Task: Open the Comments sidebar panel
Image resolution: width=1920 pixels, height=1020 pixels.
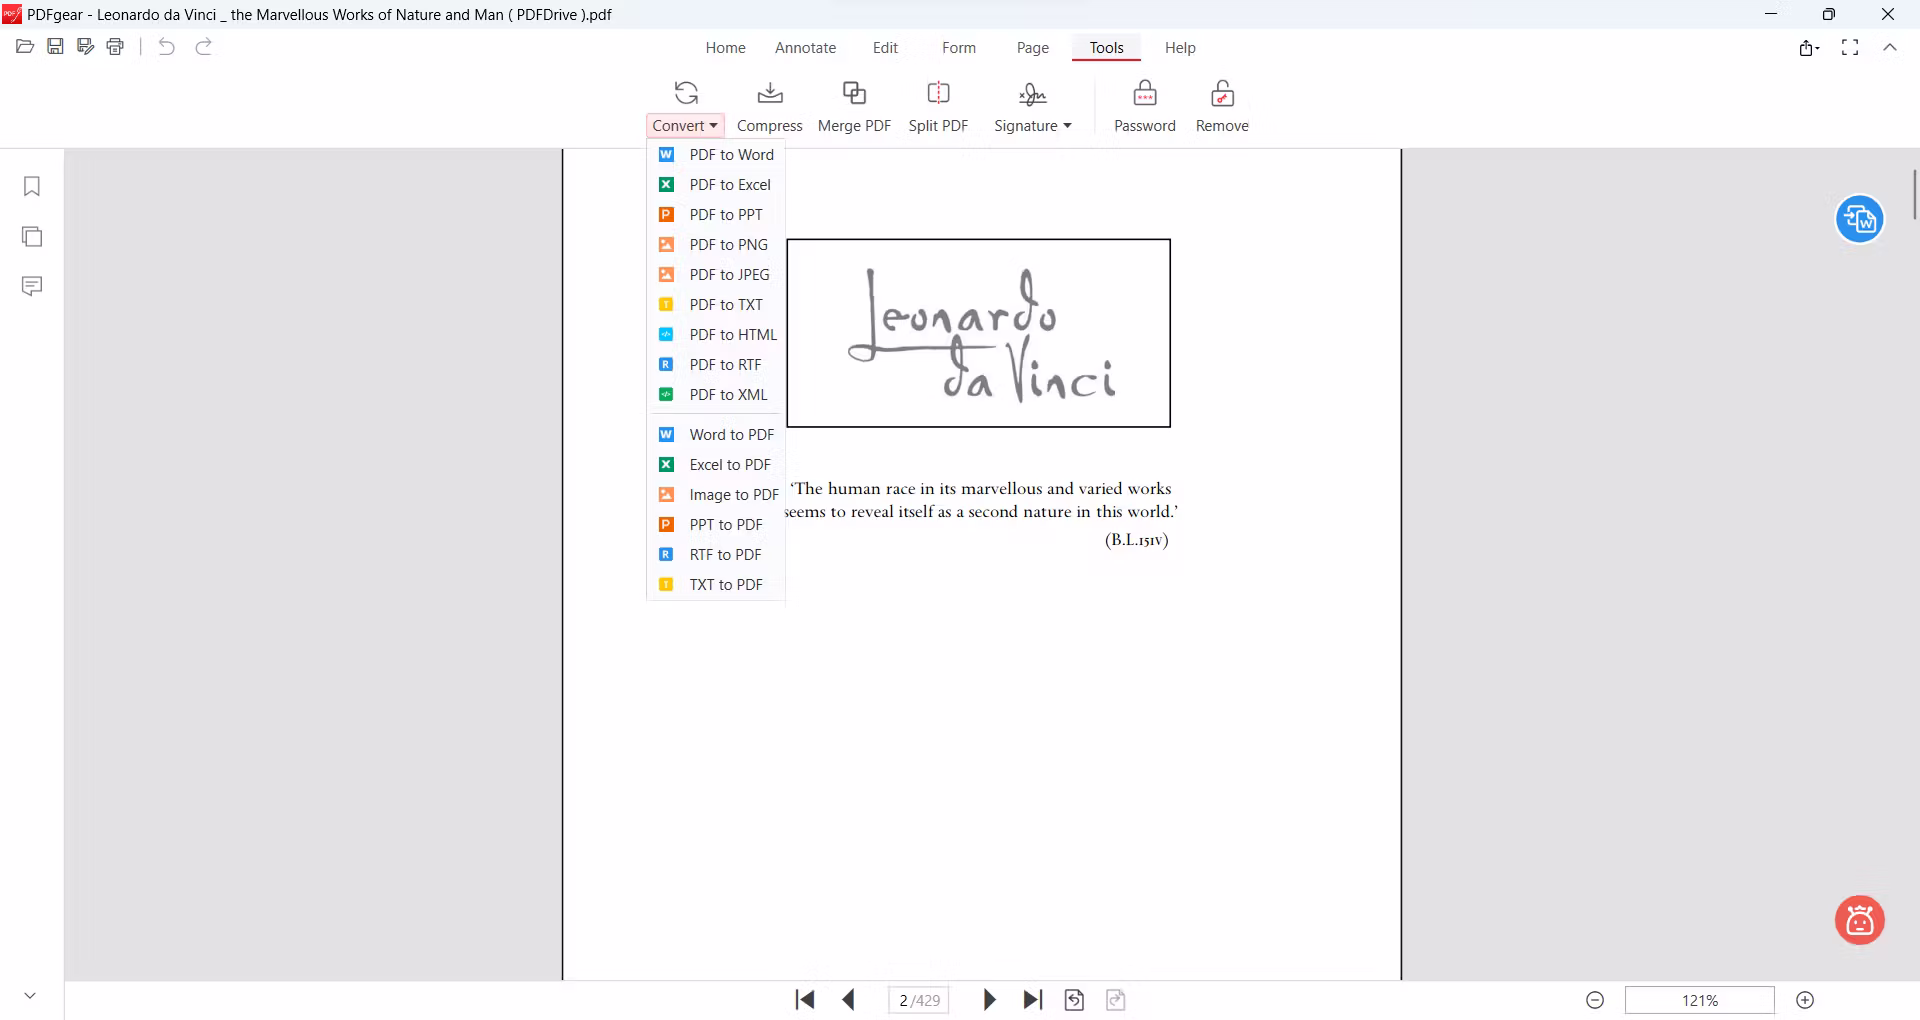Action: click(32, 287)
